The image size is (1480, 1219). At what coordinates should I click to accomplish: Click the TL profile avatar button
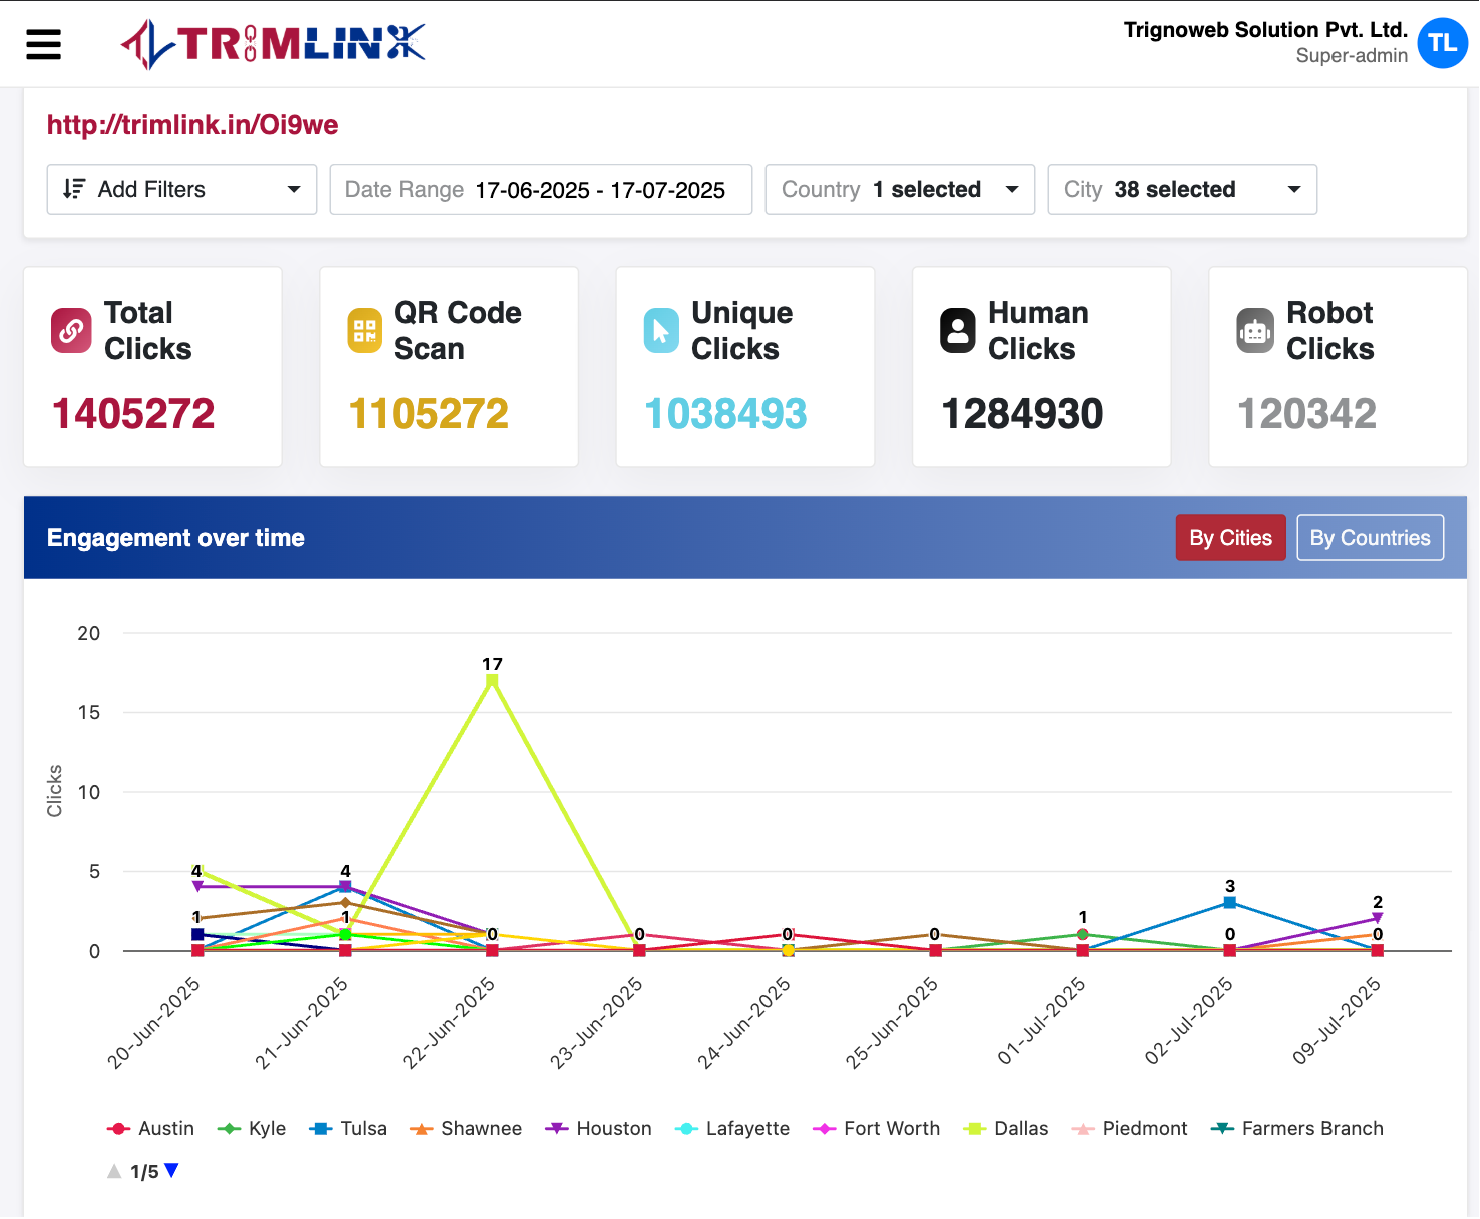(1442, 43)
